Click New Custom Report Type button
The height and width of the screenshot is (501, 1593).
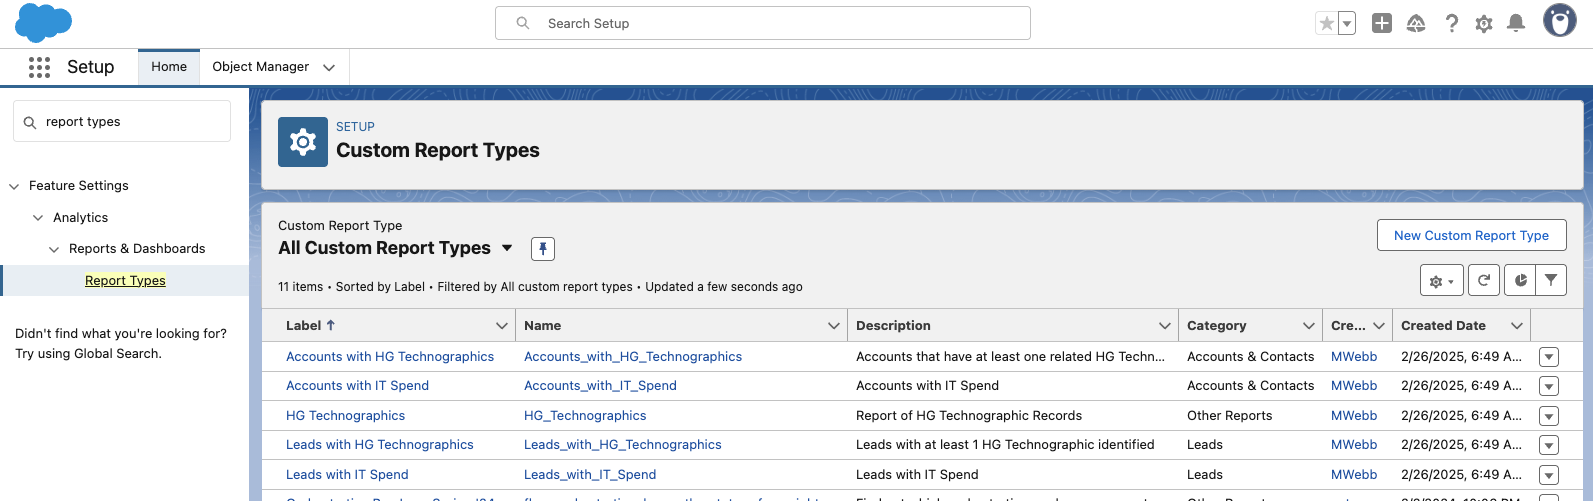[1471, 236]
